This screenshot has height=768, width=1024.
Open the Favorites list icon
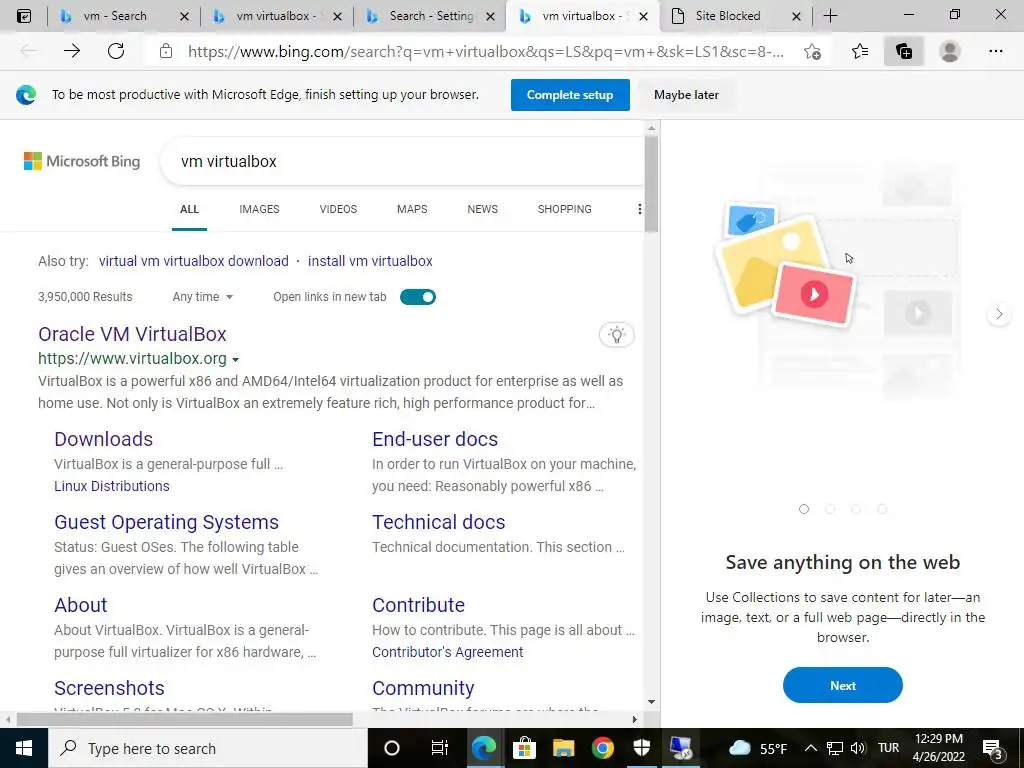point(860,51)
